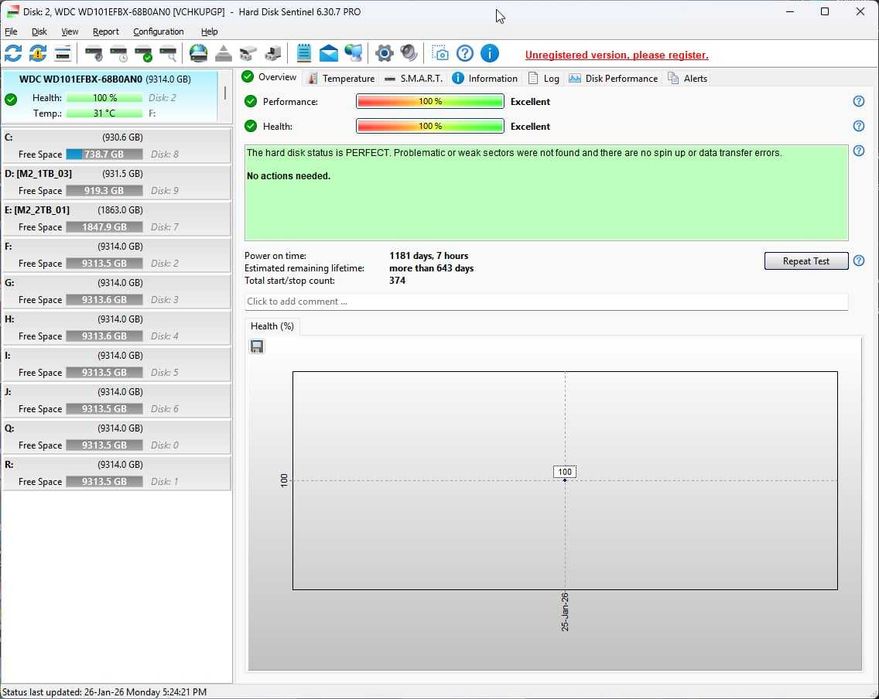Select drive H: in the partition list
Viewport: 879px width, 699px height.
point(117,328)
